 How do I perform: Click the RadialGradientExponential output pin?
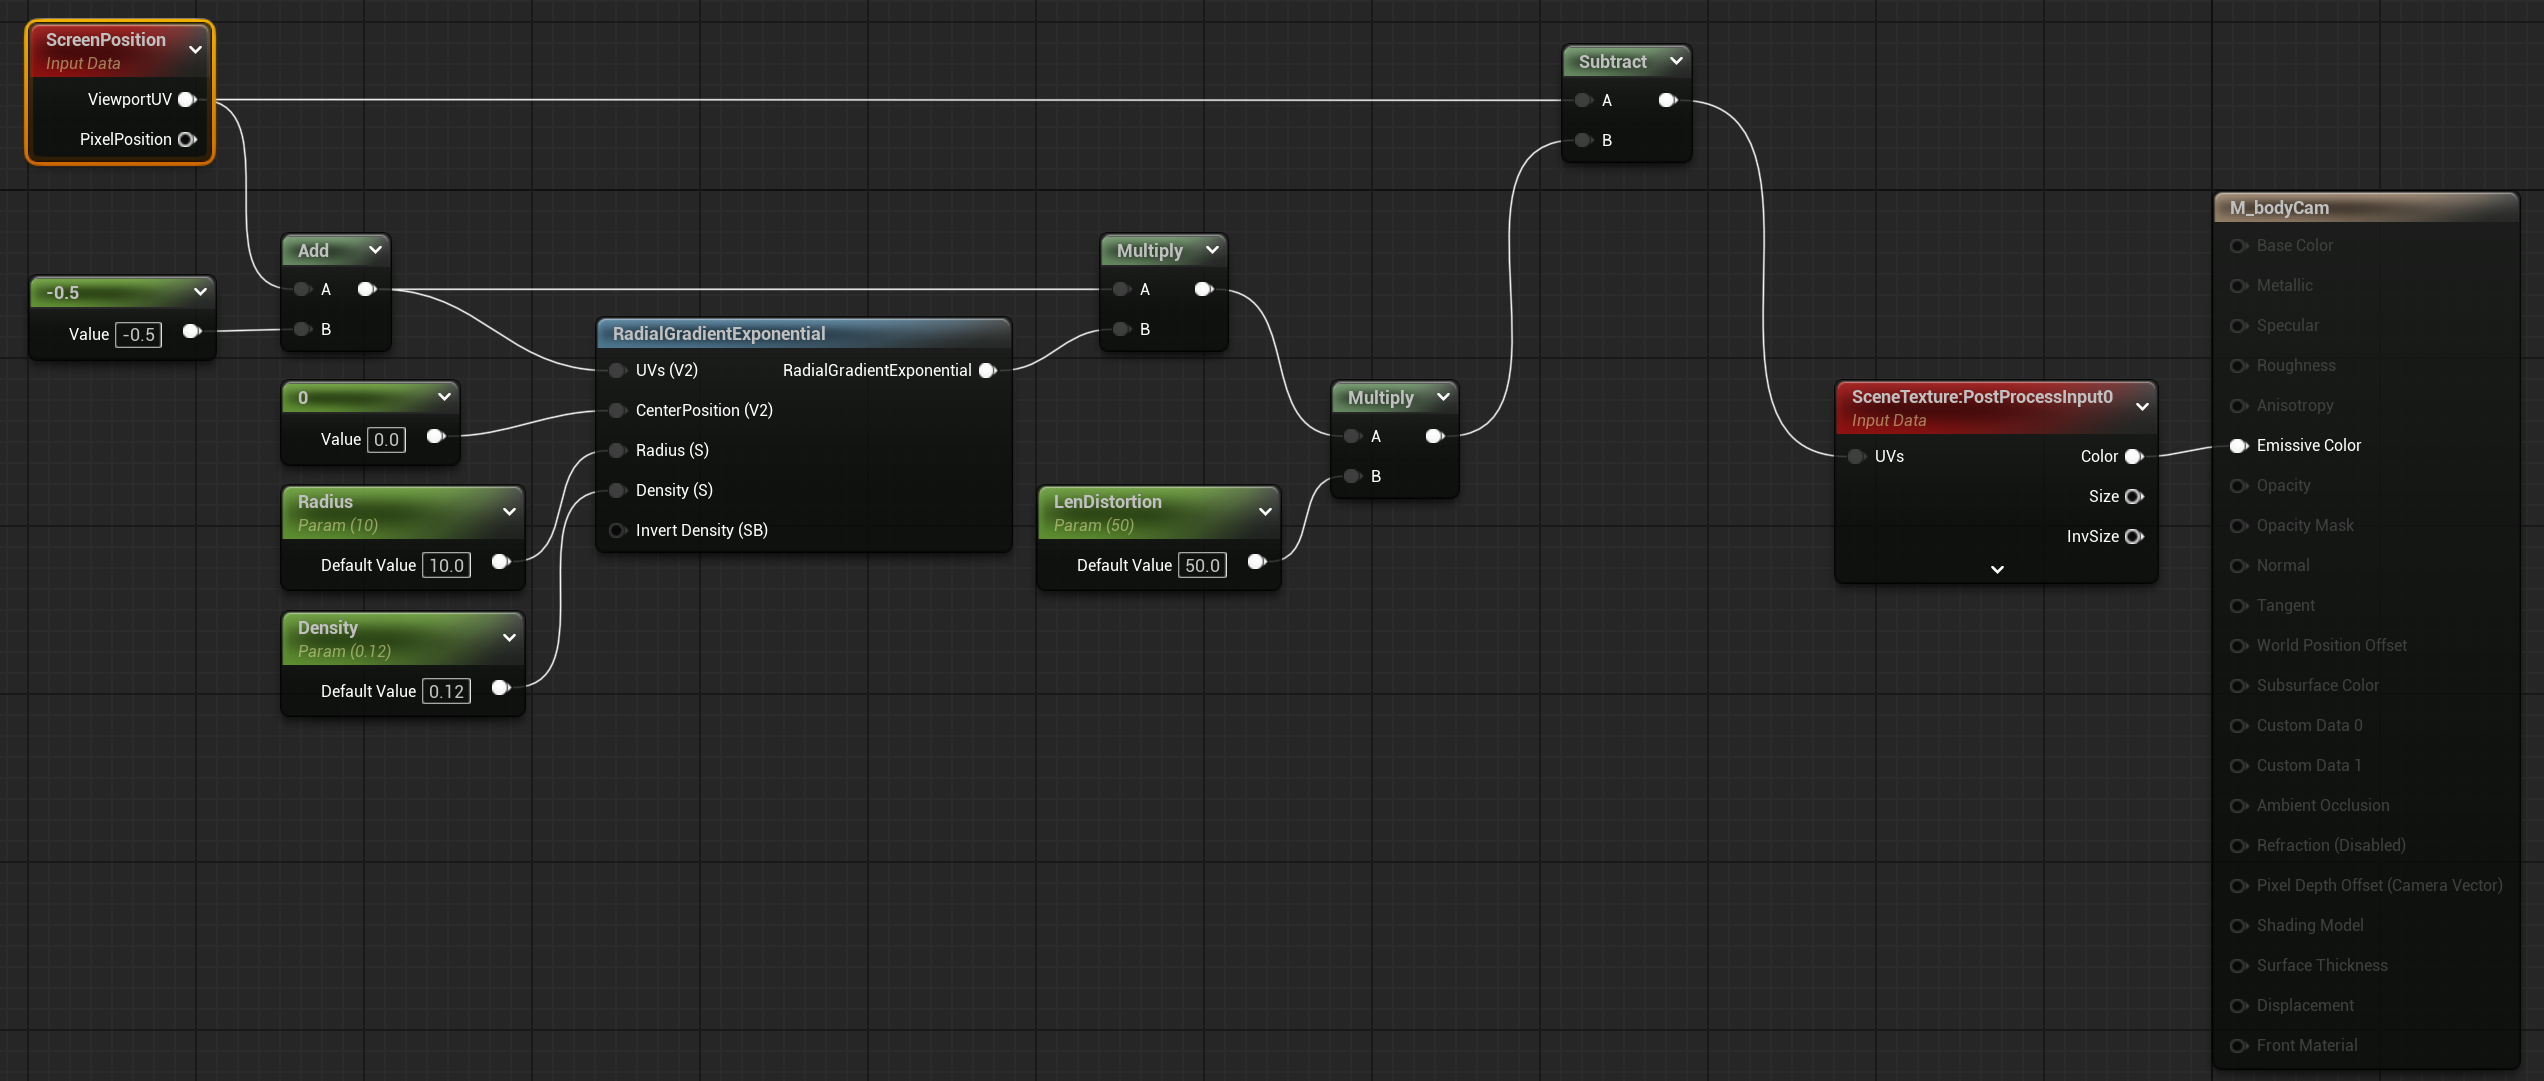(988, 370)
